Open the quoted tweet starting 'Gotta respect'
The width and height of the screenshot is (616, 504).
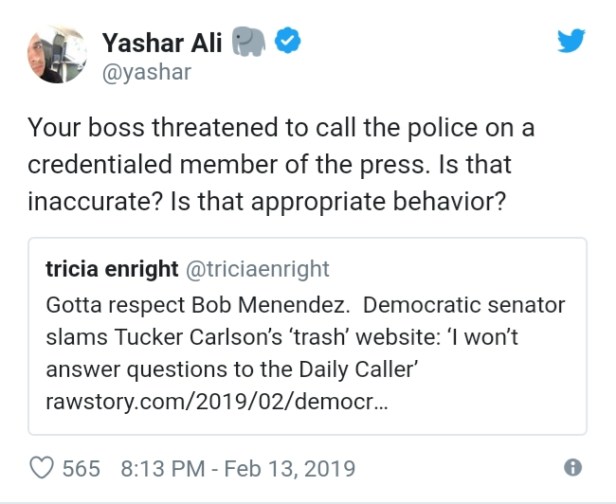coord(307,335)
